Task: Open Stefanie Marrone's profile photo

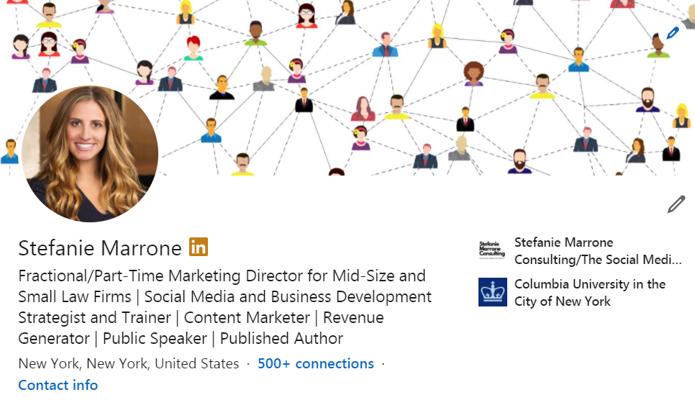Action: coord(90,152)
